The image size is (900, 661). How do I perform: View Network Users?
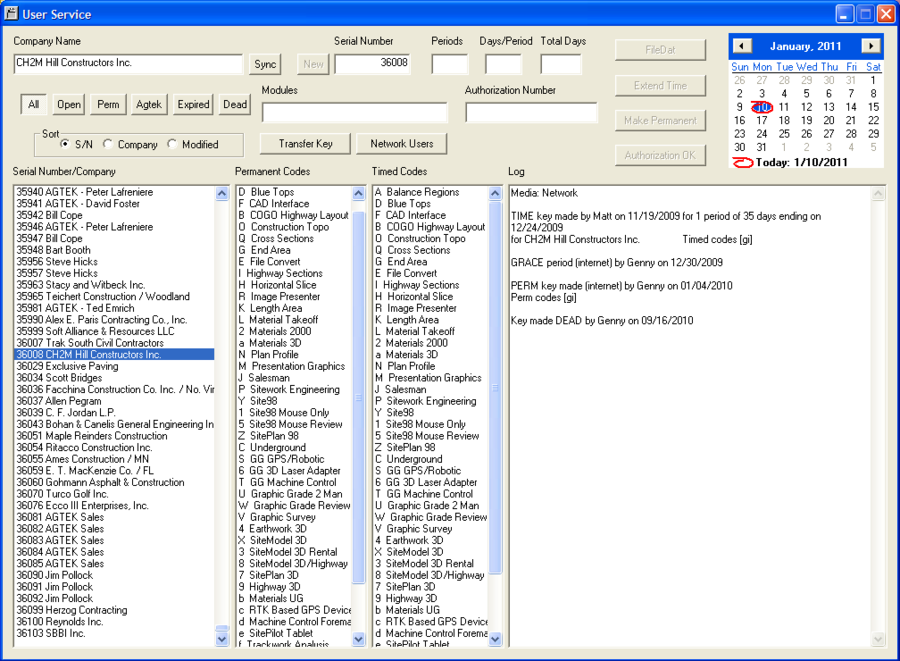coord(401,143)
